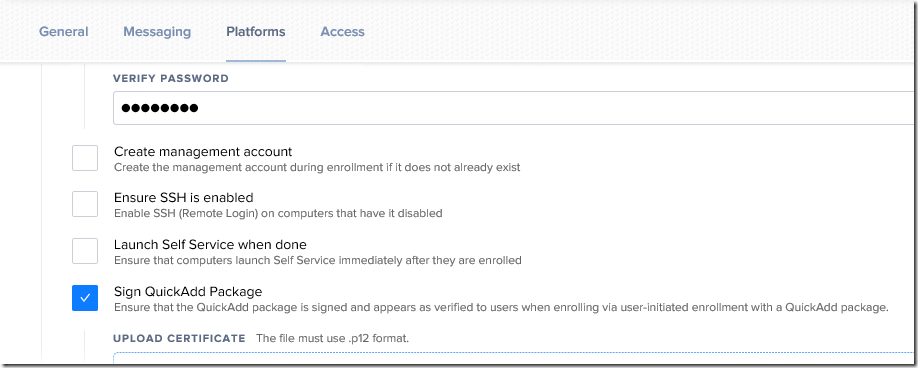Click the 'Launch Self Service when done' label
The width and height of the screenshot is (918, 368).
210,244
